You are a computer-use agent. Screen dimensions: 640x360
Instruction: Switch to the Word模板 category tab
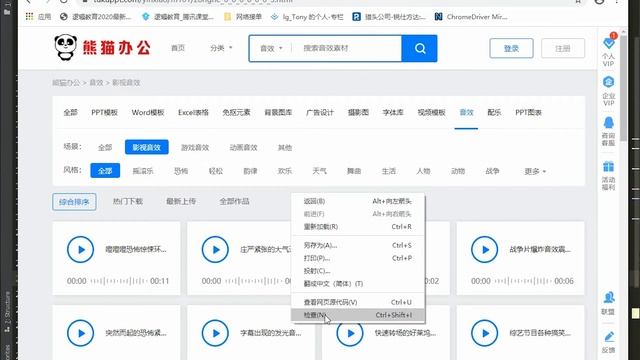tap(148, 112)
